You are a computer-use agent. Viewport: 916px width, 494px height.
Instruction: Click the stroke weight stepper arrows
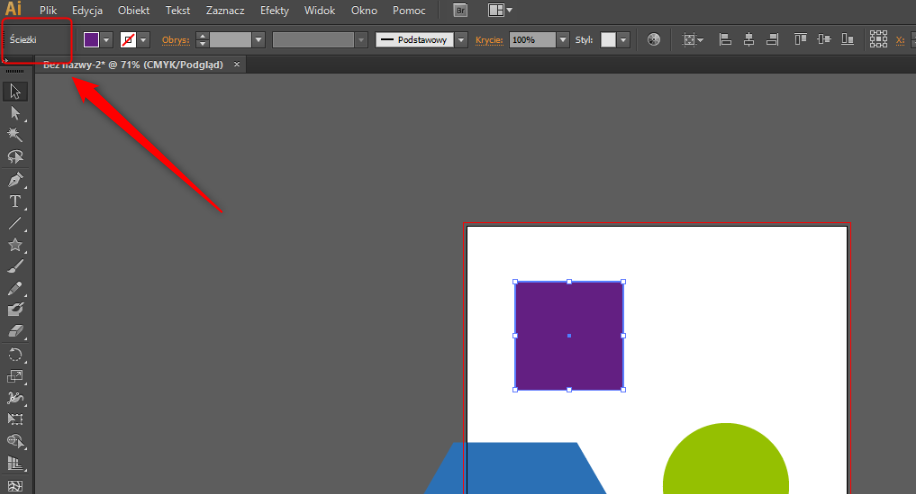[x=202, y=40]
